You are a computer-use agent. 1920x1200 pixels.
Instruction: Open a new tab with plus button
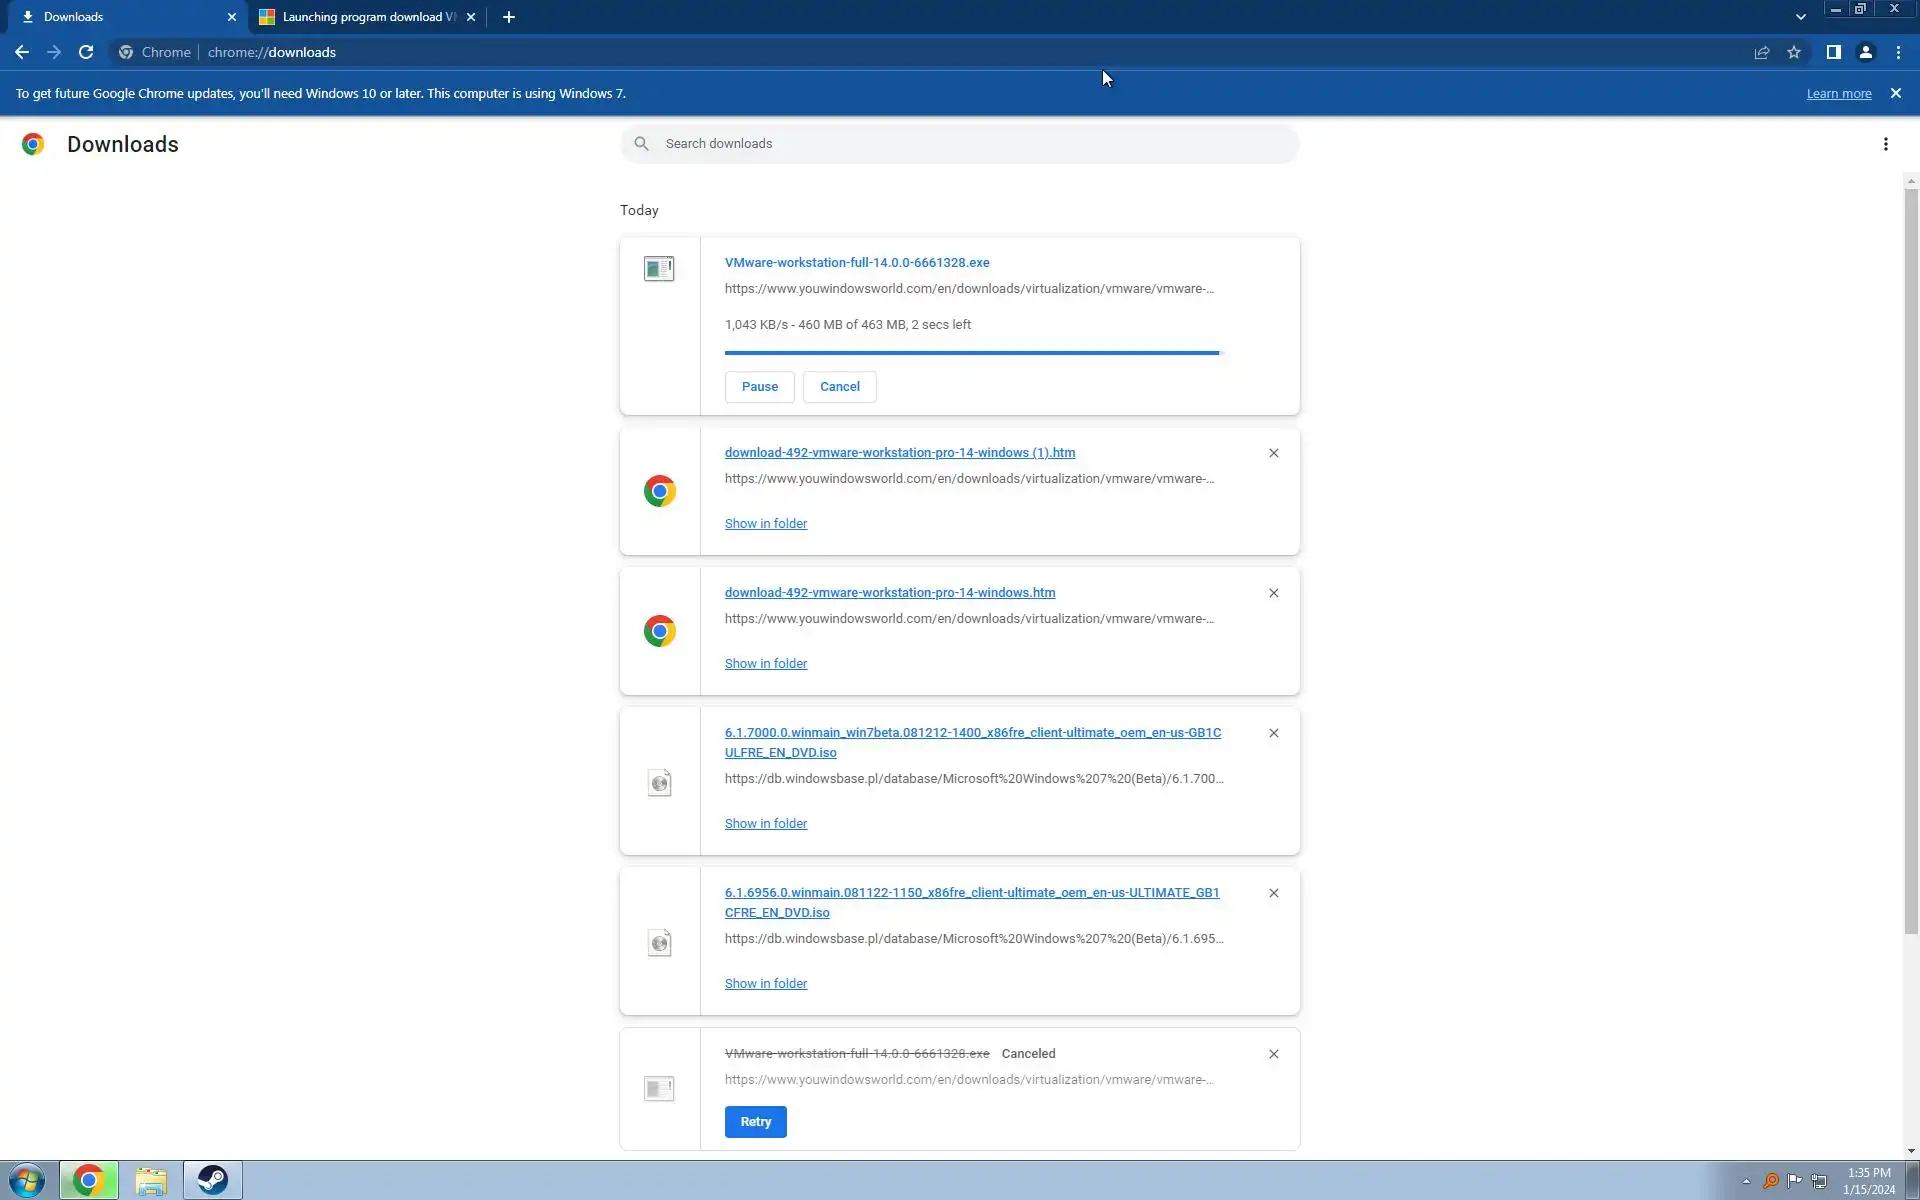tap(509, 17)
